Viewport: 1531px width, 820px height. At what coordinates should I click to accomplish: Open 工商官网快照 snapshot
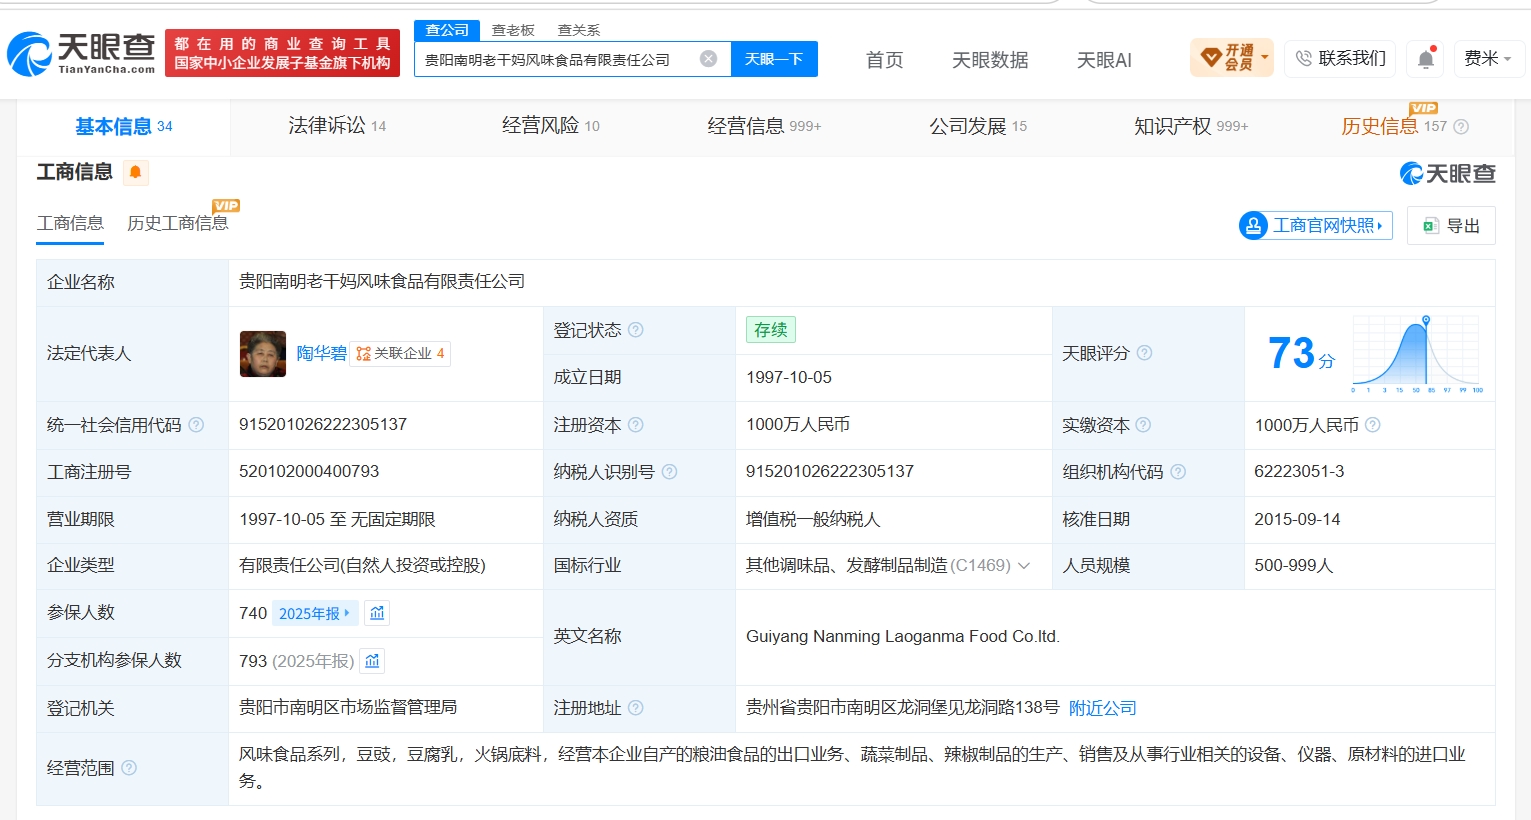point(1316,225)
